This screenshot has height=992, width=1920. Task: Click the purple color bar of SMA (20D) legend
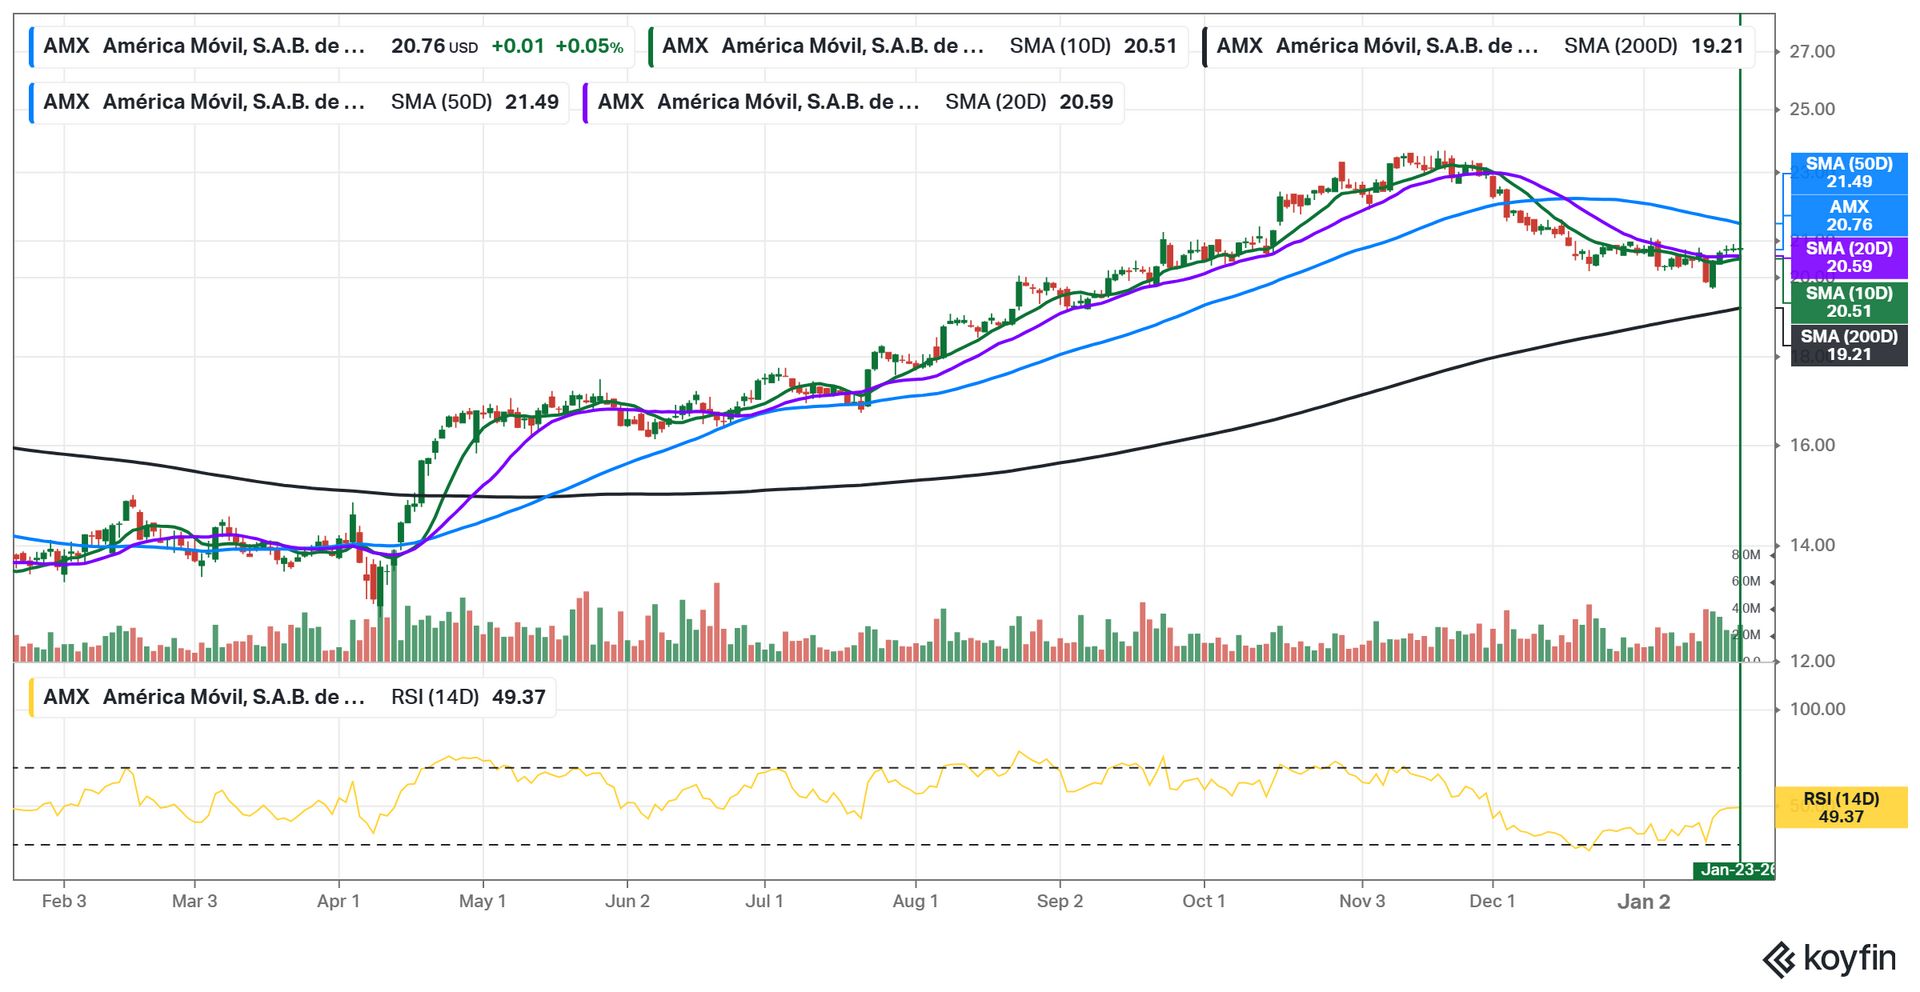(x=585, y=102)
